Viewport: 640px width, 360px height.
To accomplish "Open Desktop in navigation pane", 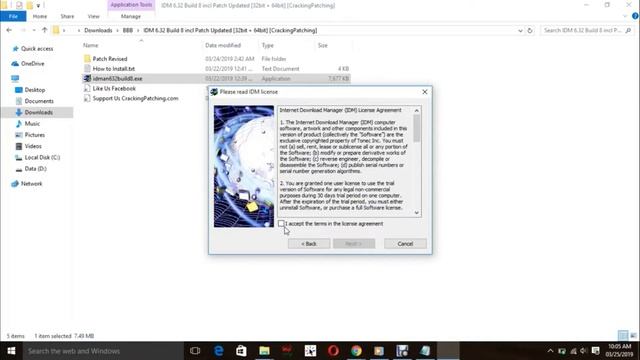I will click(35, 90).
